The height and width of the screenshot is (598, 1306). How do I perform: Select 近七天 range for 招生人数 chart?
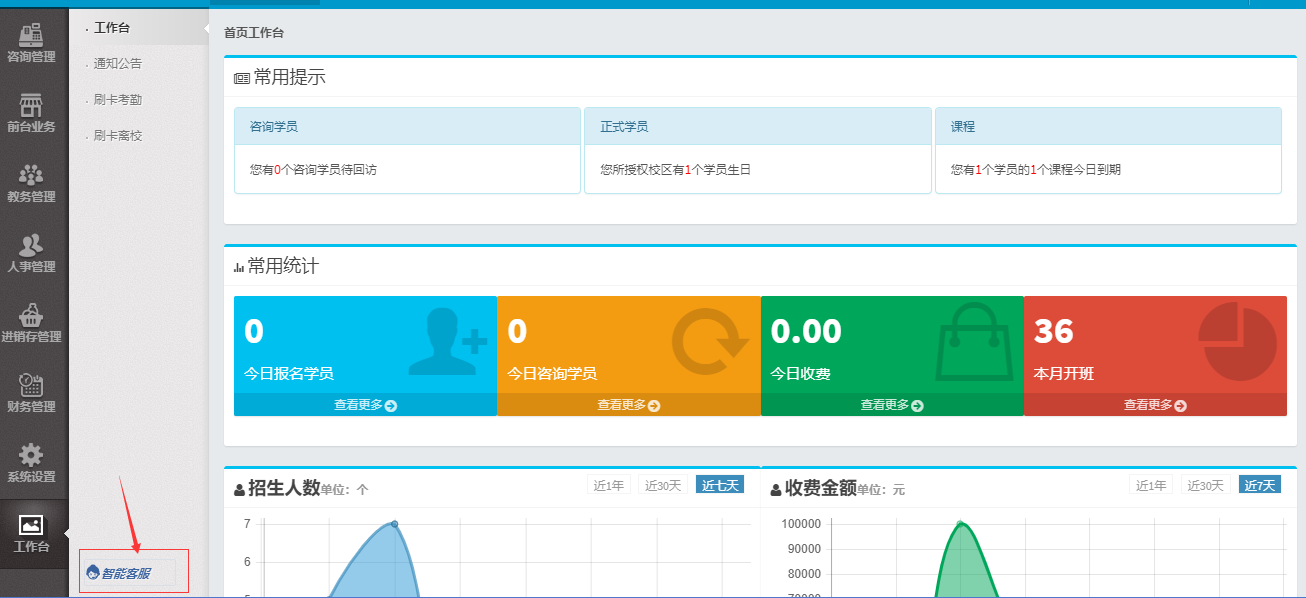pyautogui.click(x=720, y=485)
